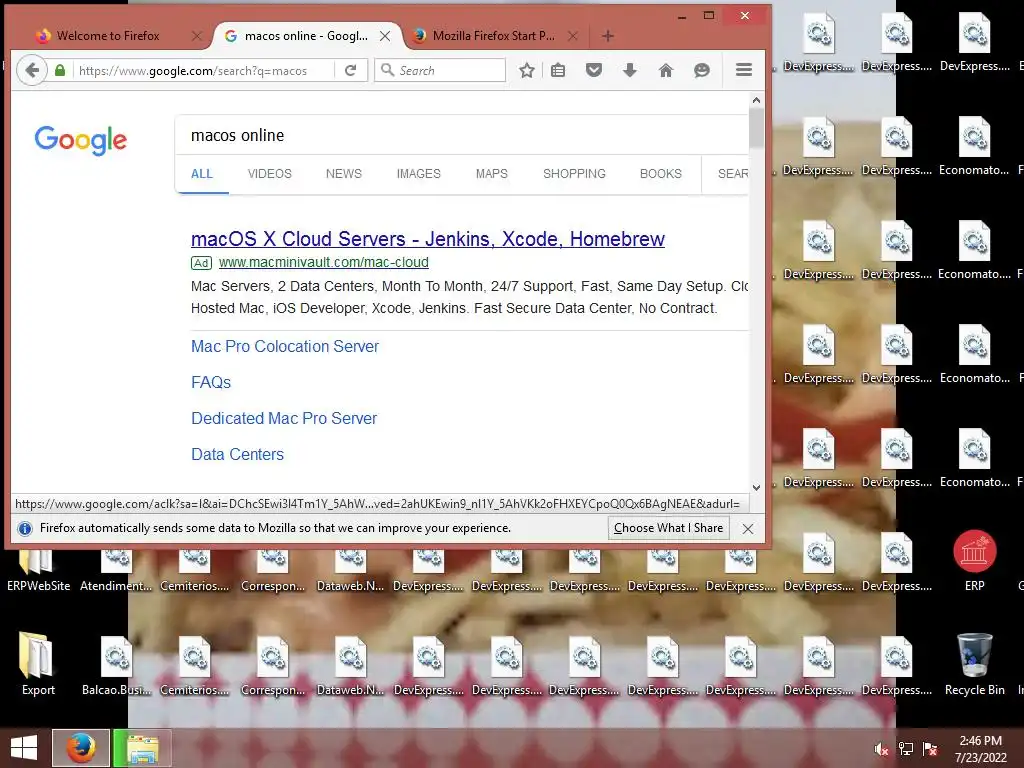Click the muted volume tray icon

pos(881,749)
